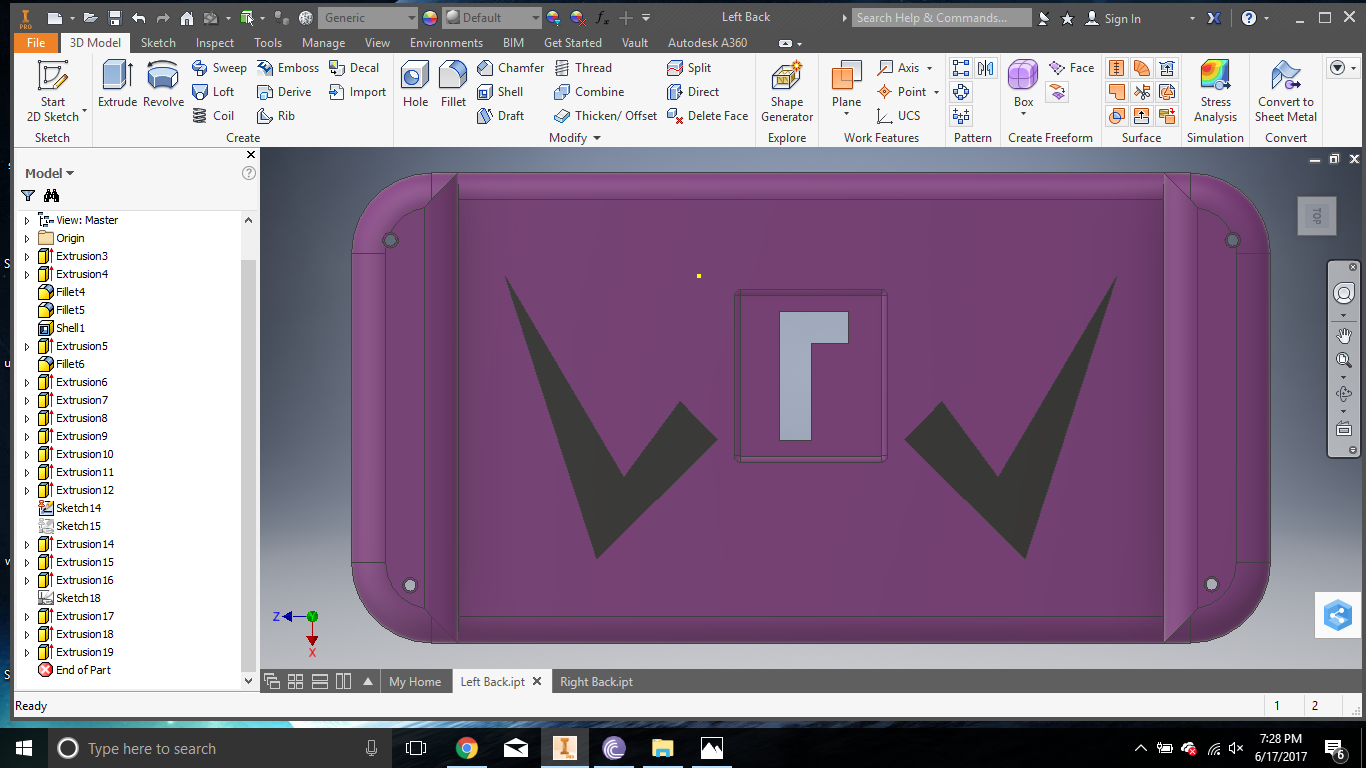Click the ViewCube TOP face

pos(1317,216)
